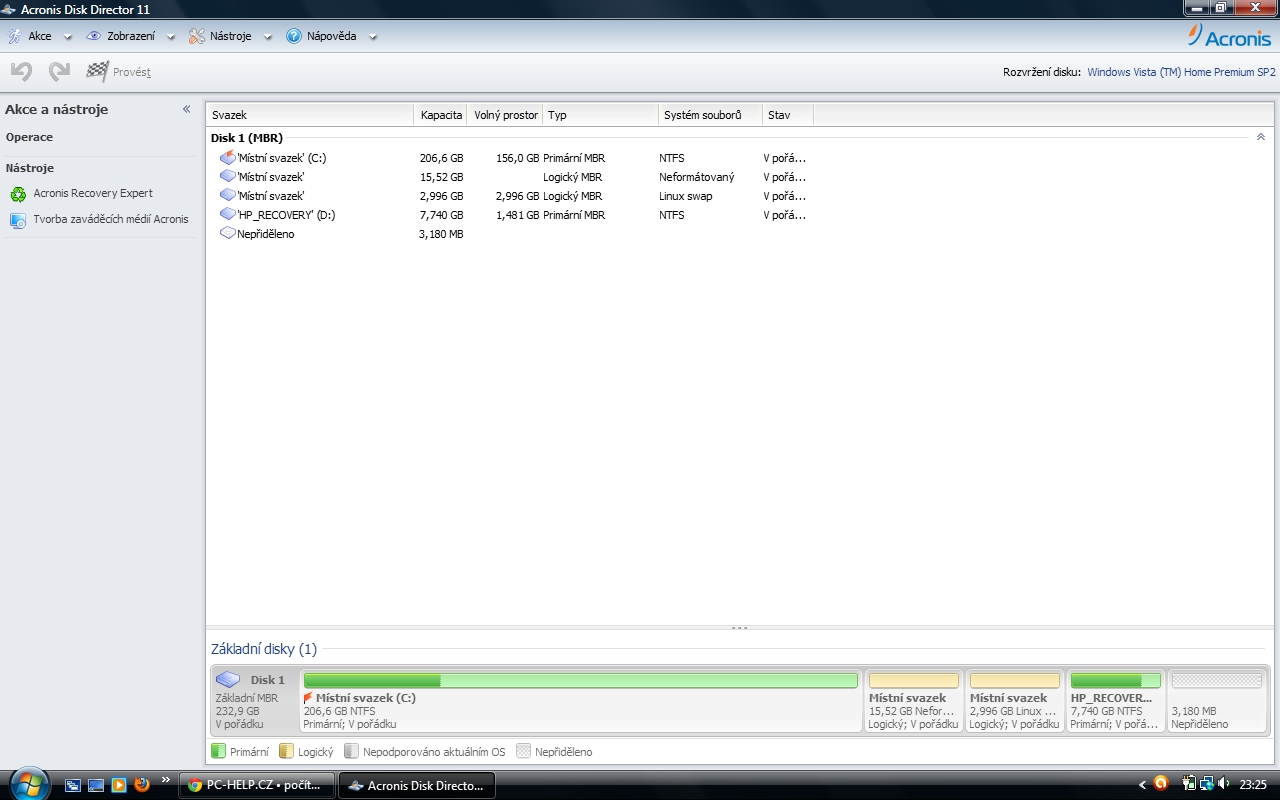Image resolution: width=1280 pixels, height=800 pixels.
Task: Click the Disk 1 icon in disk map
Action: tap(228, 679)
